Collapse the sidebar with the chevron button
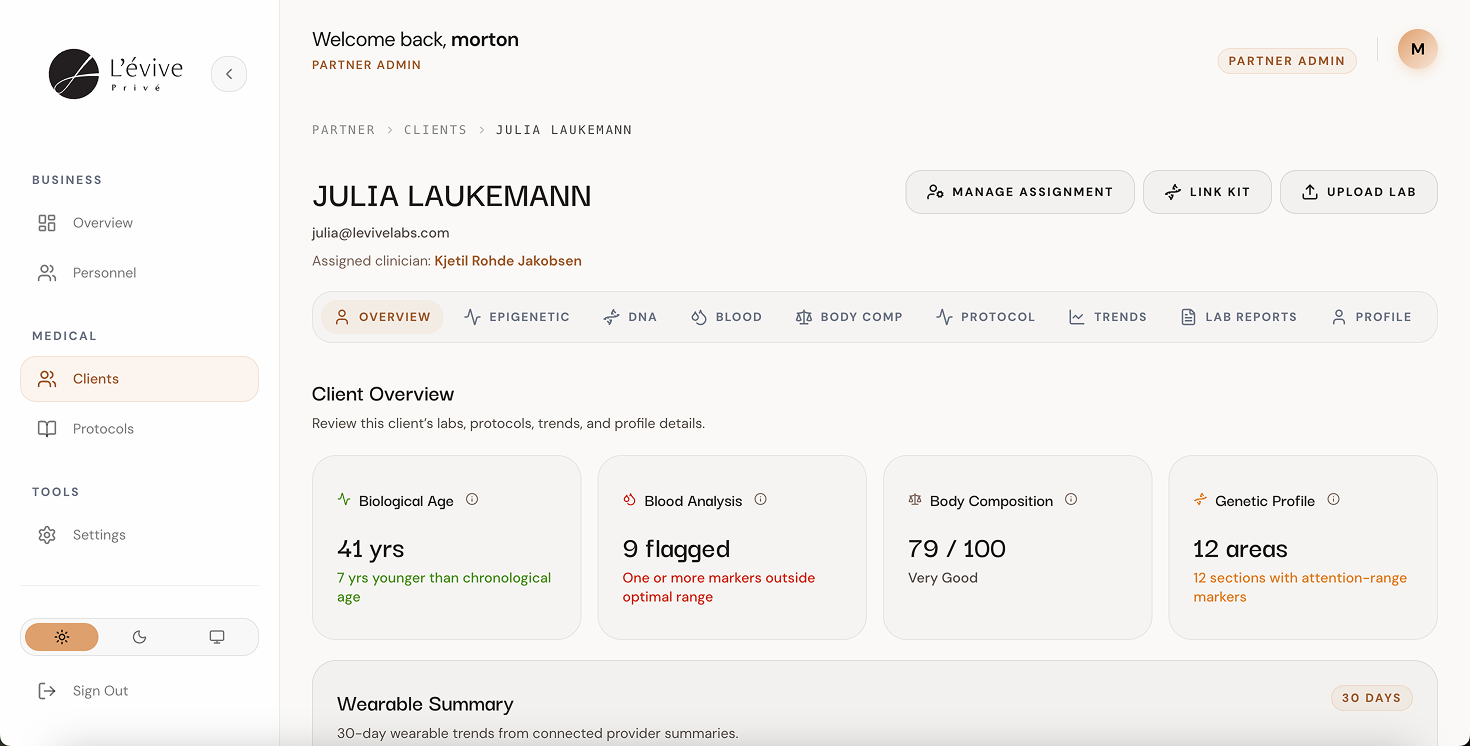The width and height of the screenshot is (1470, 746). (229, 74)
